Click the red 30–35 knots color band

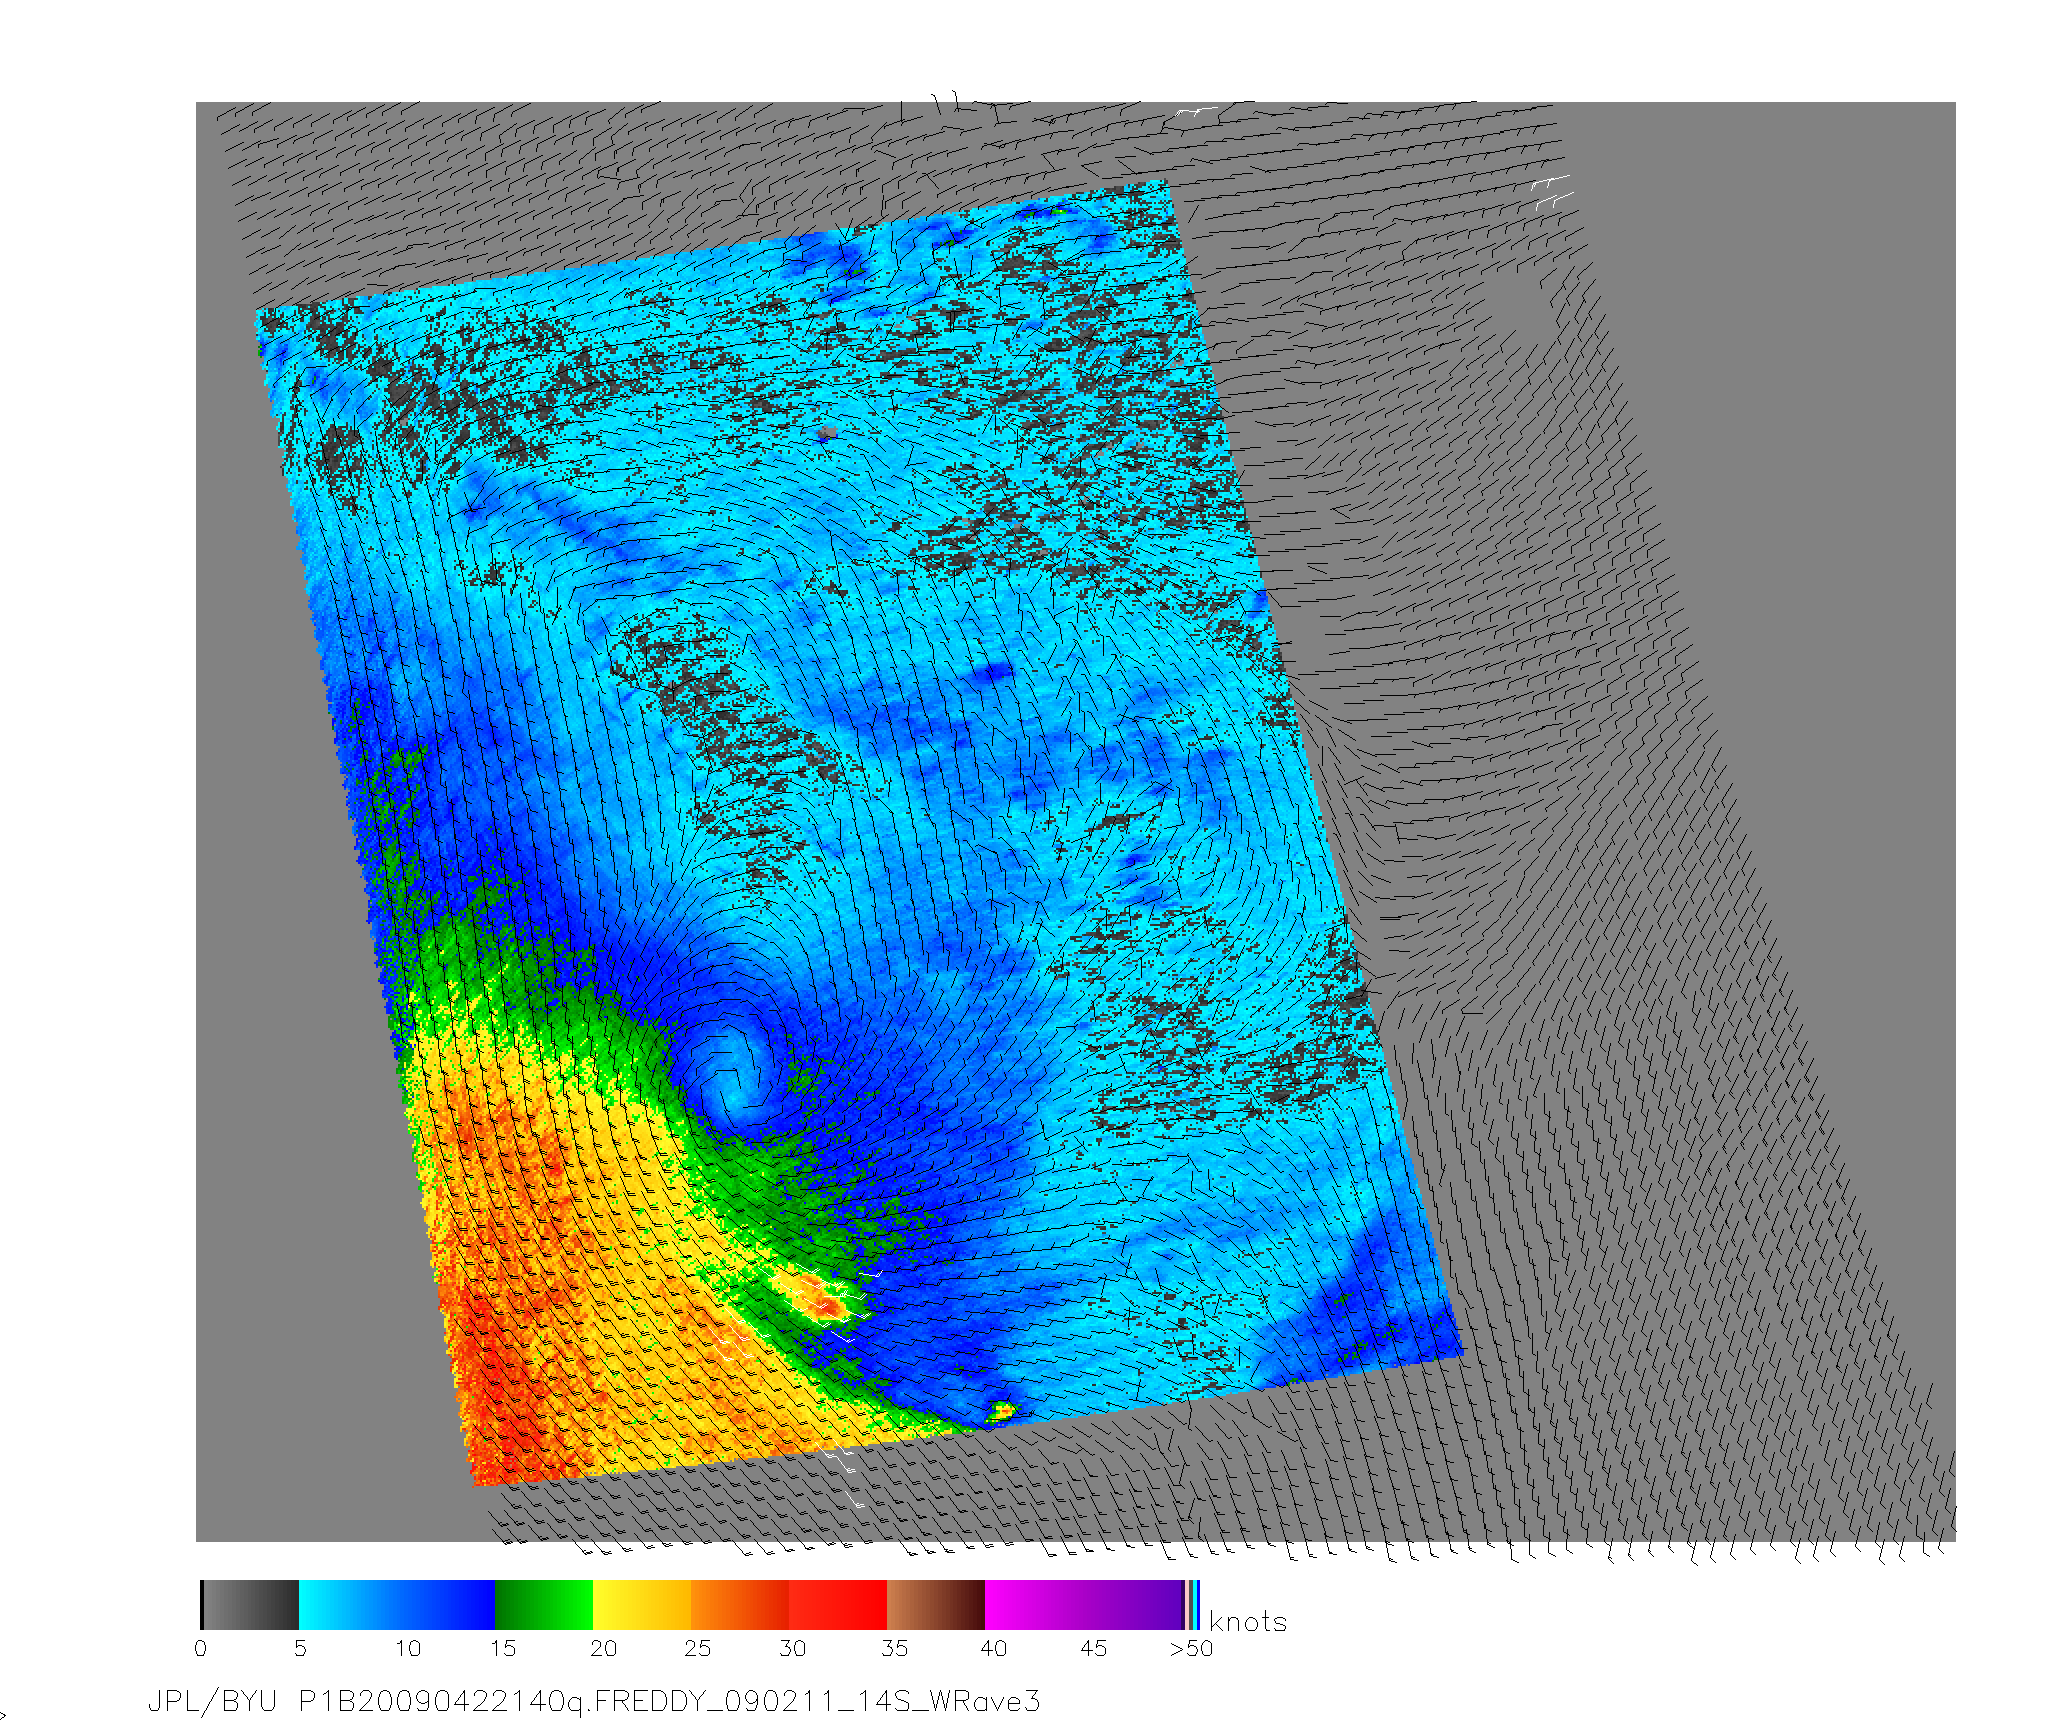pos(838,1605)
